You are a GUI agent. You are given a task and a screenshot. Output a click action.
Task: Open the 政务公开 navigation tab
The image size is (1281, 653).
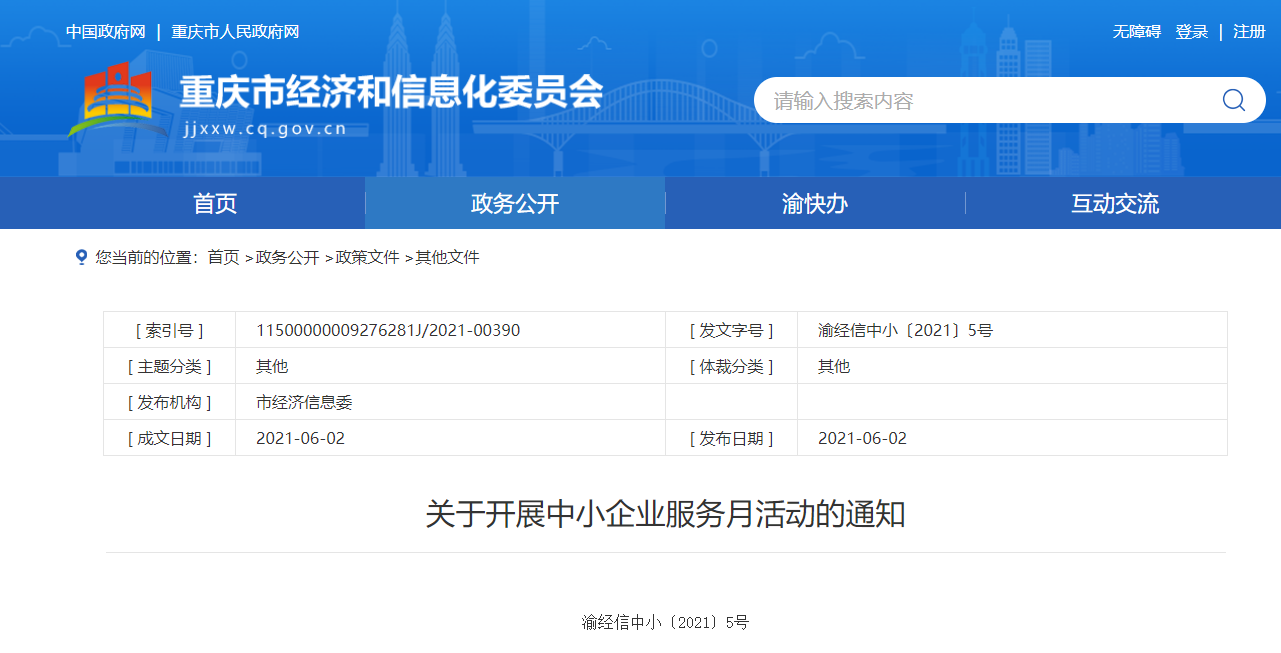515,204
